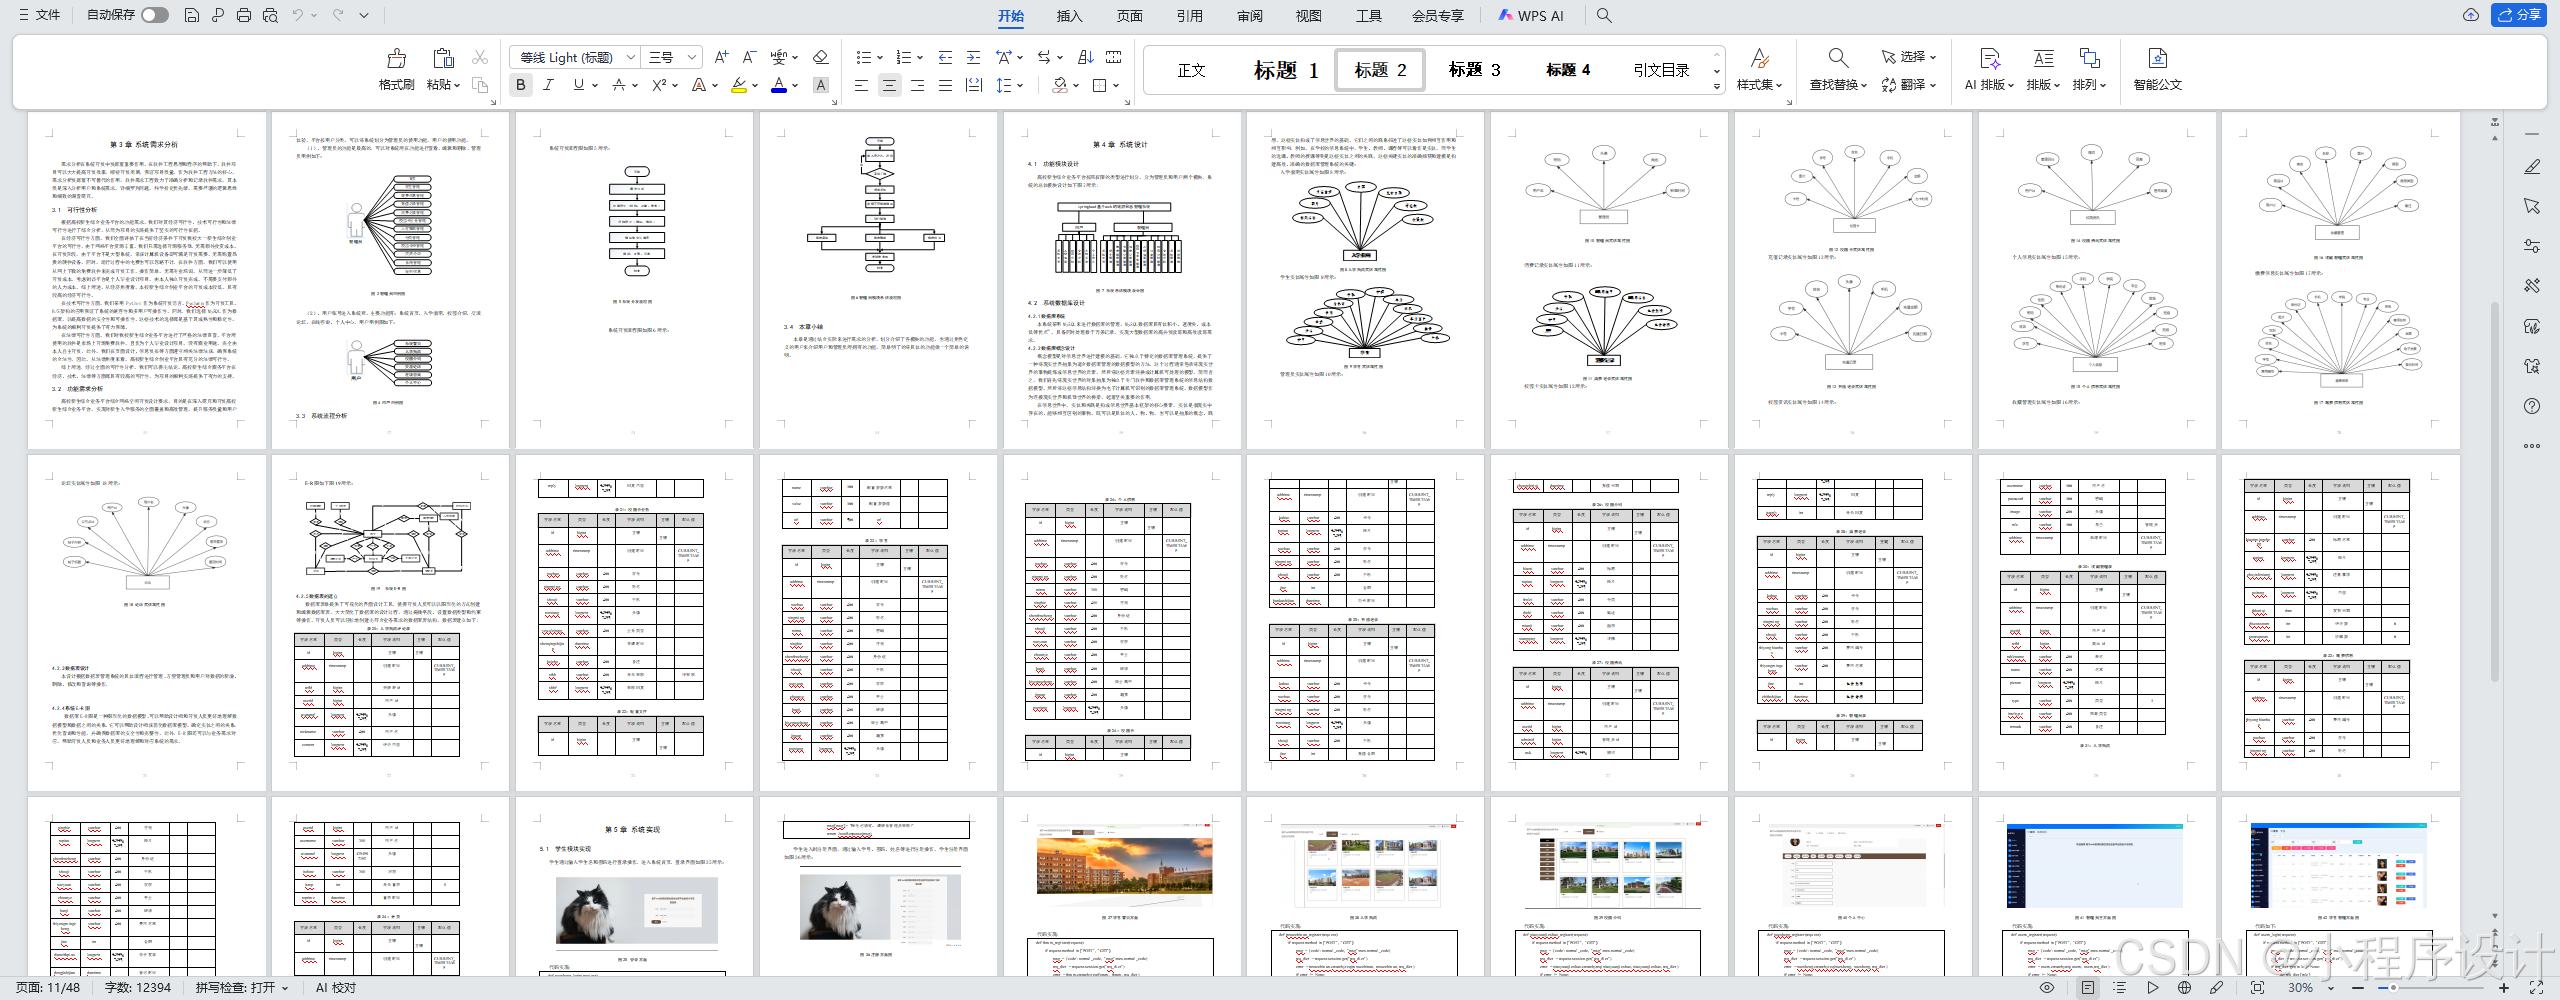Open the font name dropdown (等线 Light)
The height and width of the screenshot is (1000, 2560).
point(631,57)
